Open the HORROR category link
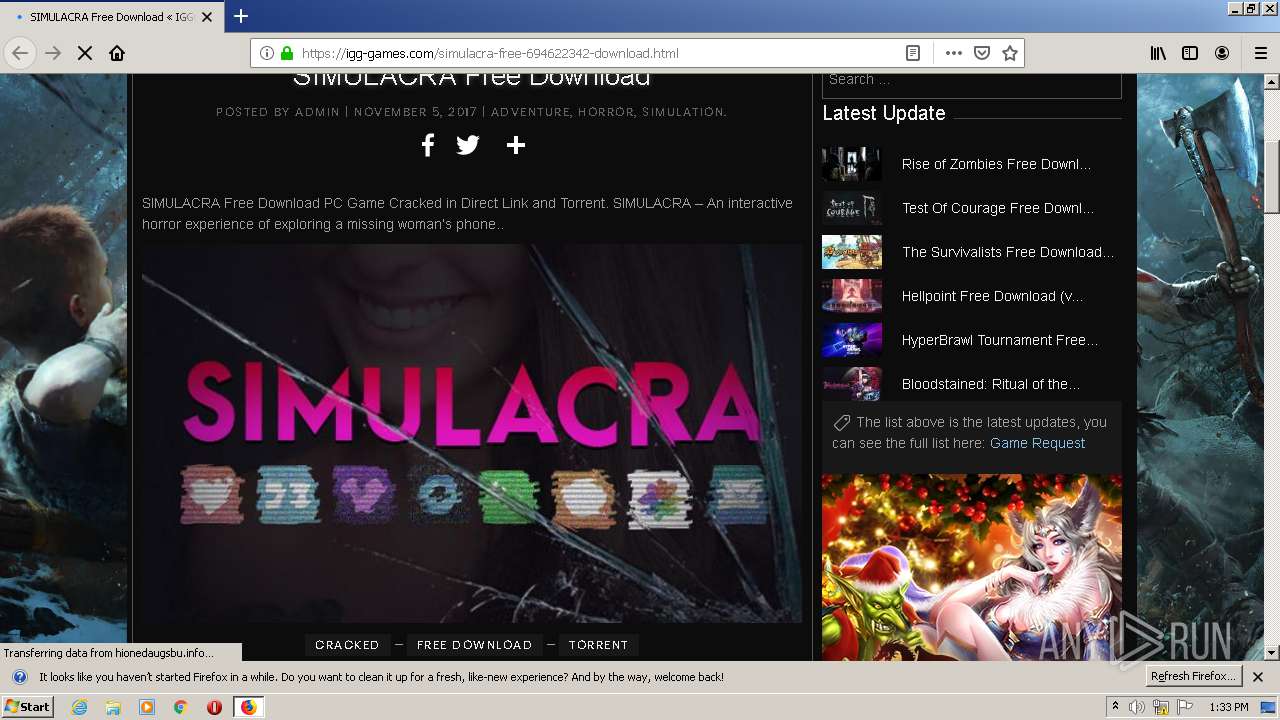 coord(606,112)
